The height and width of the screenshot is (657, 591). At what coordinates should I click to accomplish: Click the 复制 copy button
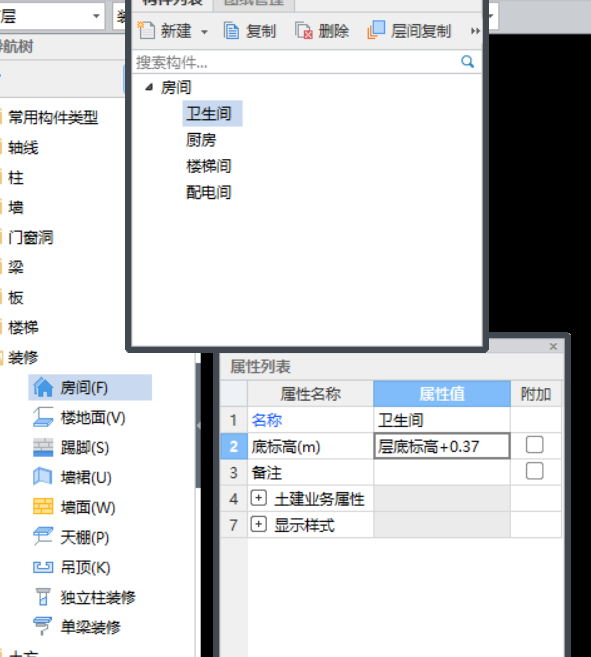(250, 31)
